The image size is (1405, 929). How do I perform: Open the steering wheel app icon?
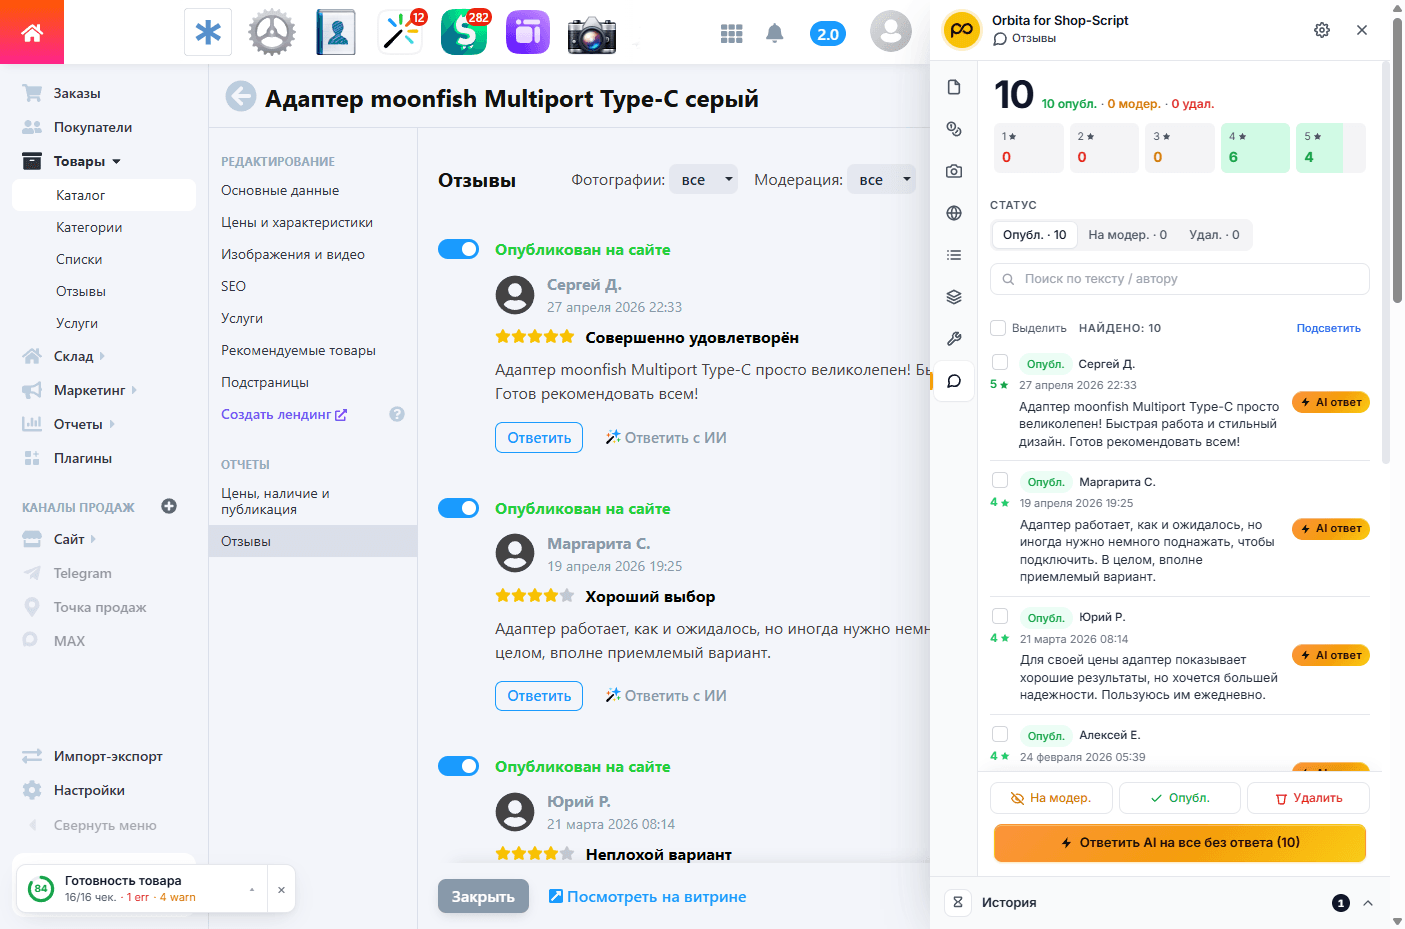pos(272,32)
